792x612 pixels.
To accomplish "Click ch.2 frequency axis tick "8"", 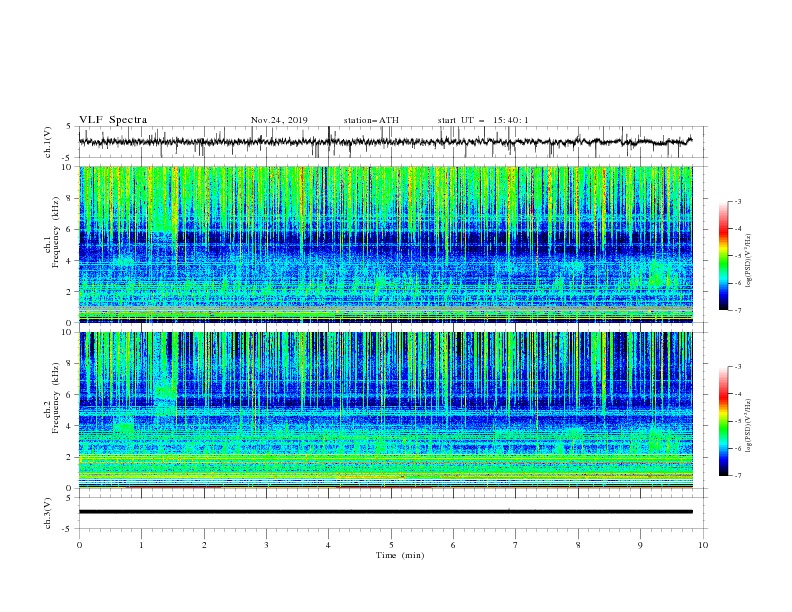I will pyautogui.click(x=70, y=364).
